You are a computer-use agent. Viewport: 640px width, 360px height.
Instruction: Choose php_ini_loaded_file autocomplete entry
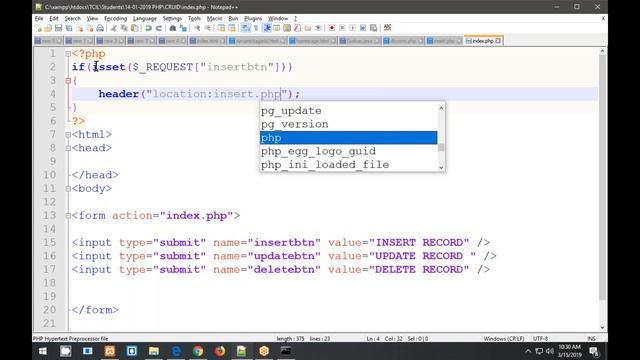coord(349,164)
